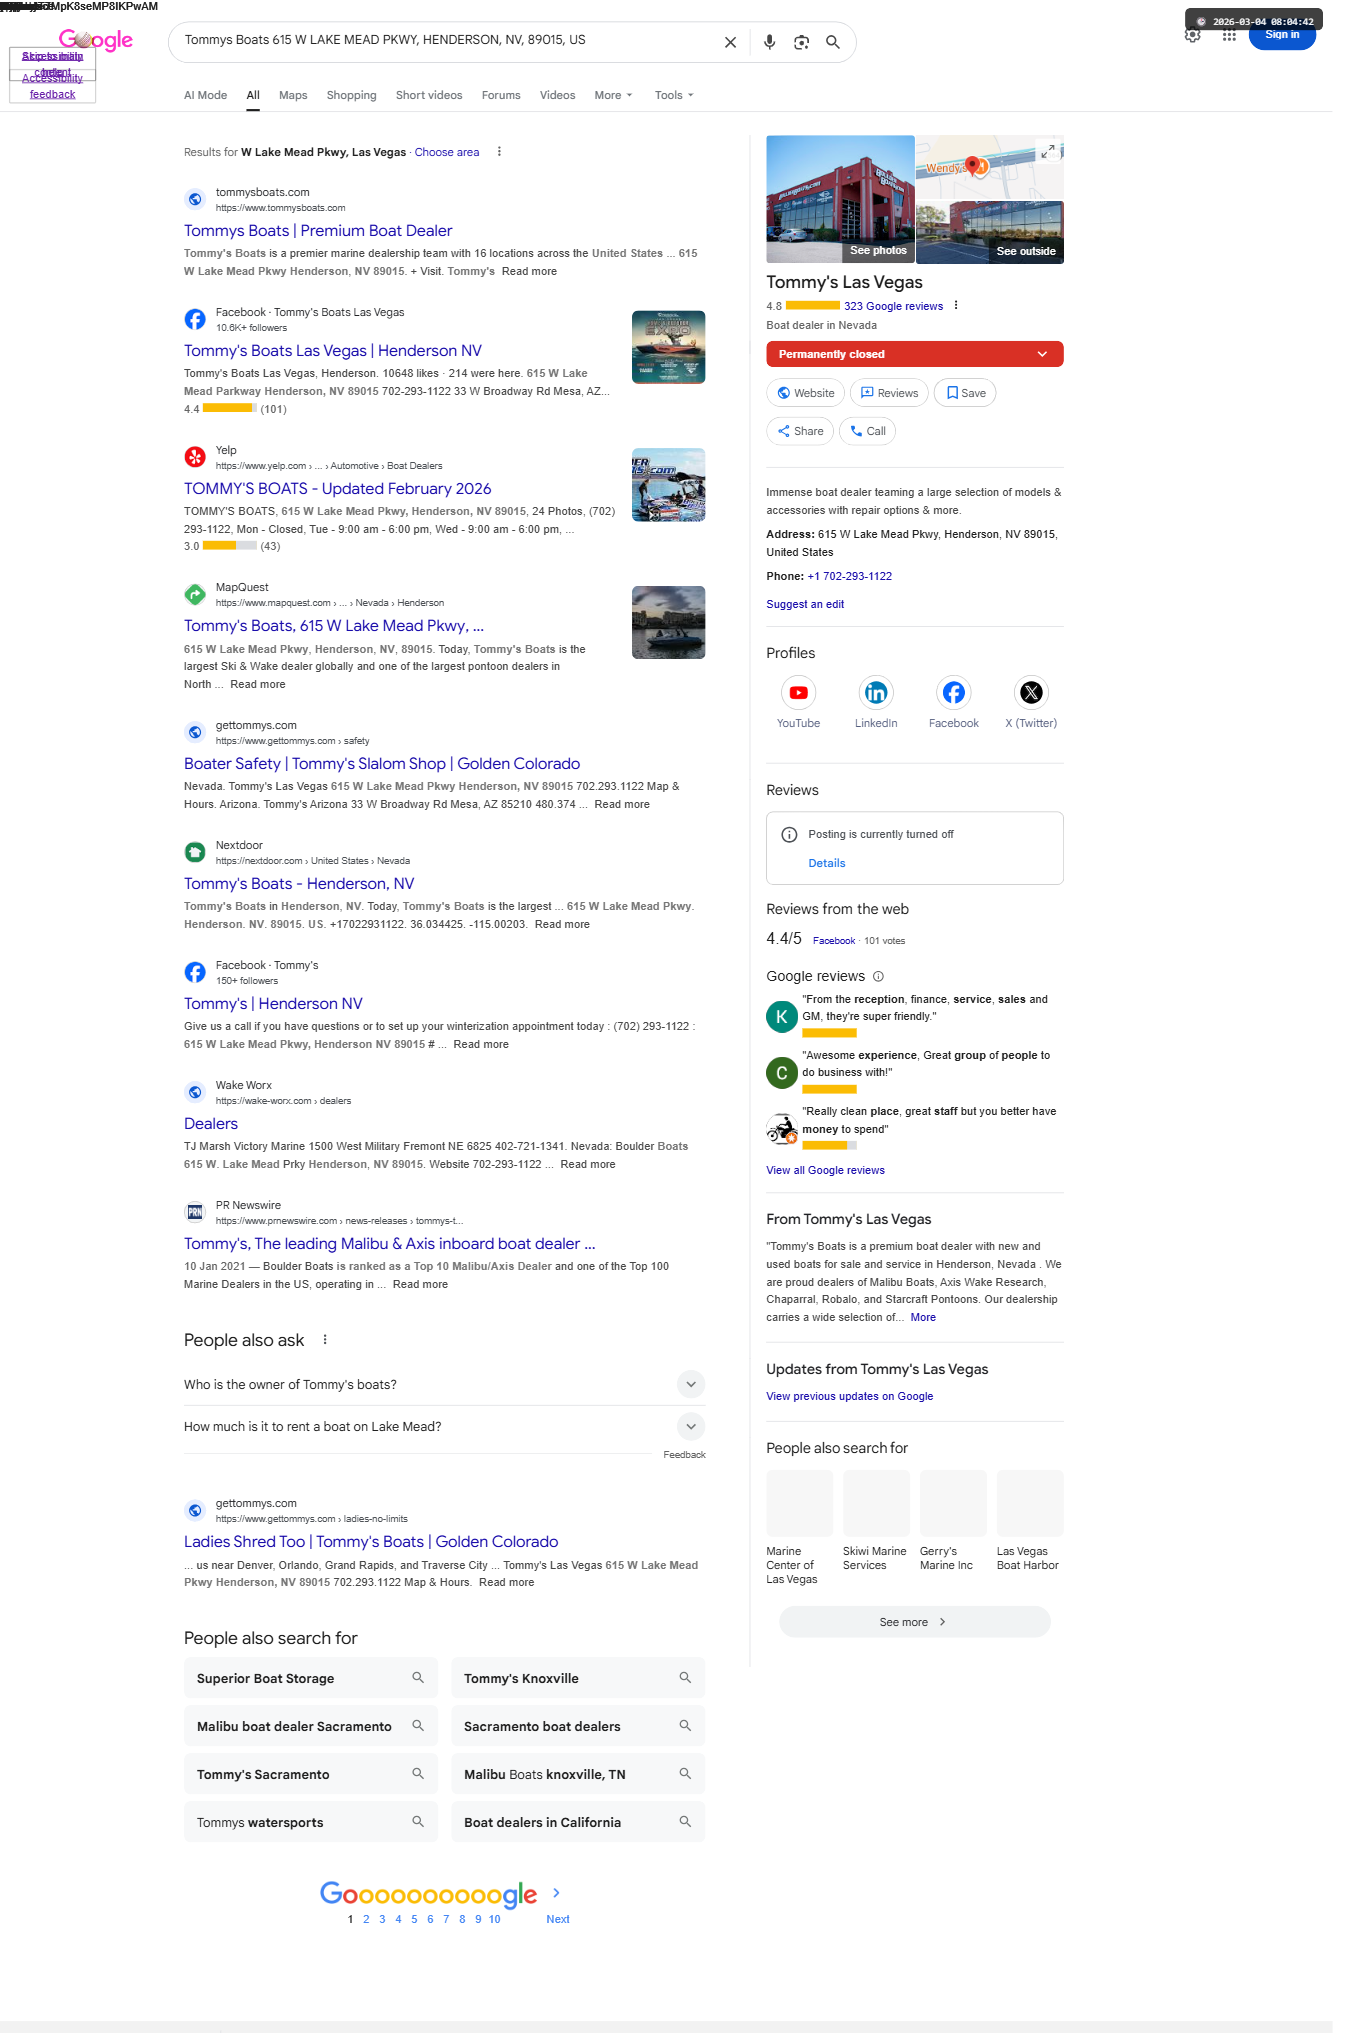Open more options next to Google reviews
The width and height of the screenshot is (1348, 2033).
[x=956, y=305]
